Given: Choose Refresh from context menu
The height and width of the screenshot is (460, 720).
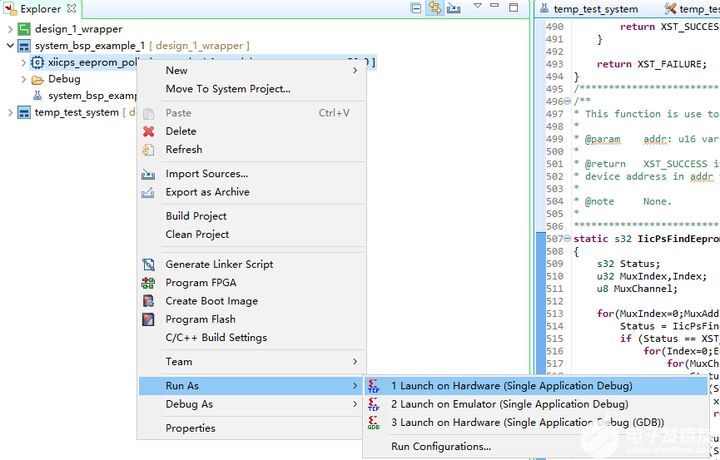Looking at the screenshot, I should [252, 150].
